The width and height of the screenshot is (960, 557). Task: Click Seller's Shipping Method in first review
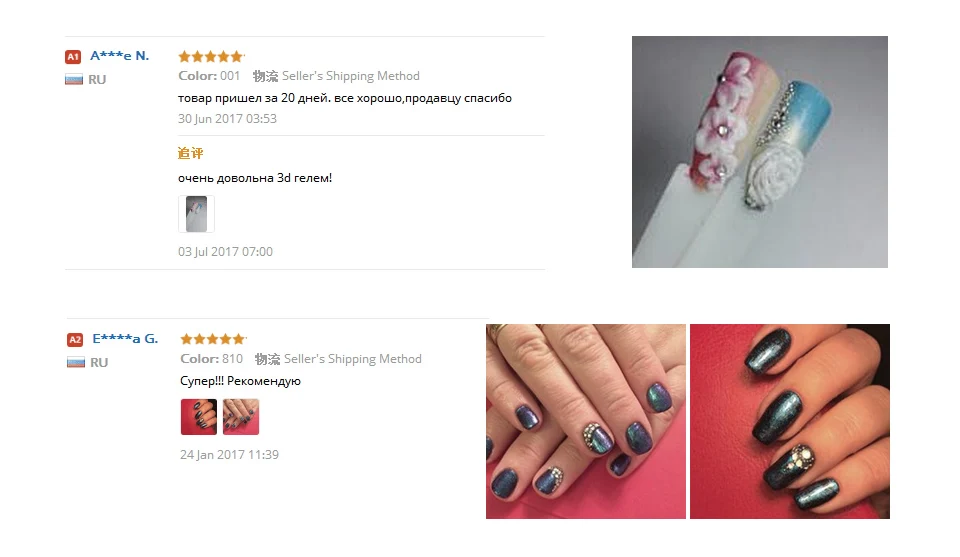[351, 76]
